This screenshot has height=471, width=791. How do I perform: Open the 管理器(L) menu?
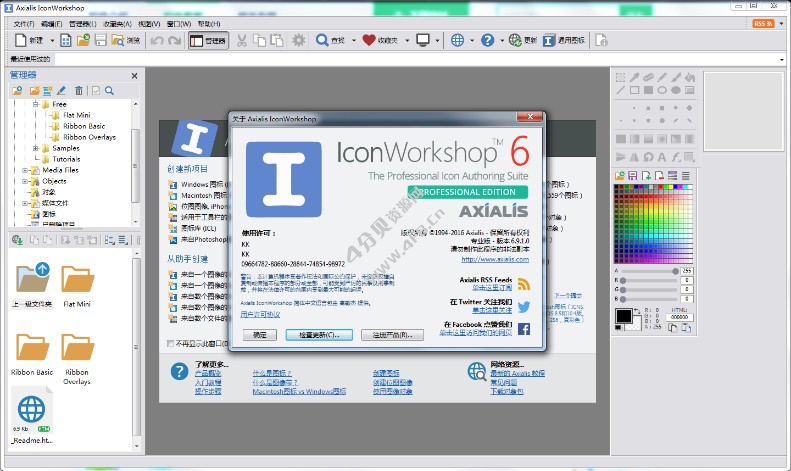83,24
